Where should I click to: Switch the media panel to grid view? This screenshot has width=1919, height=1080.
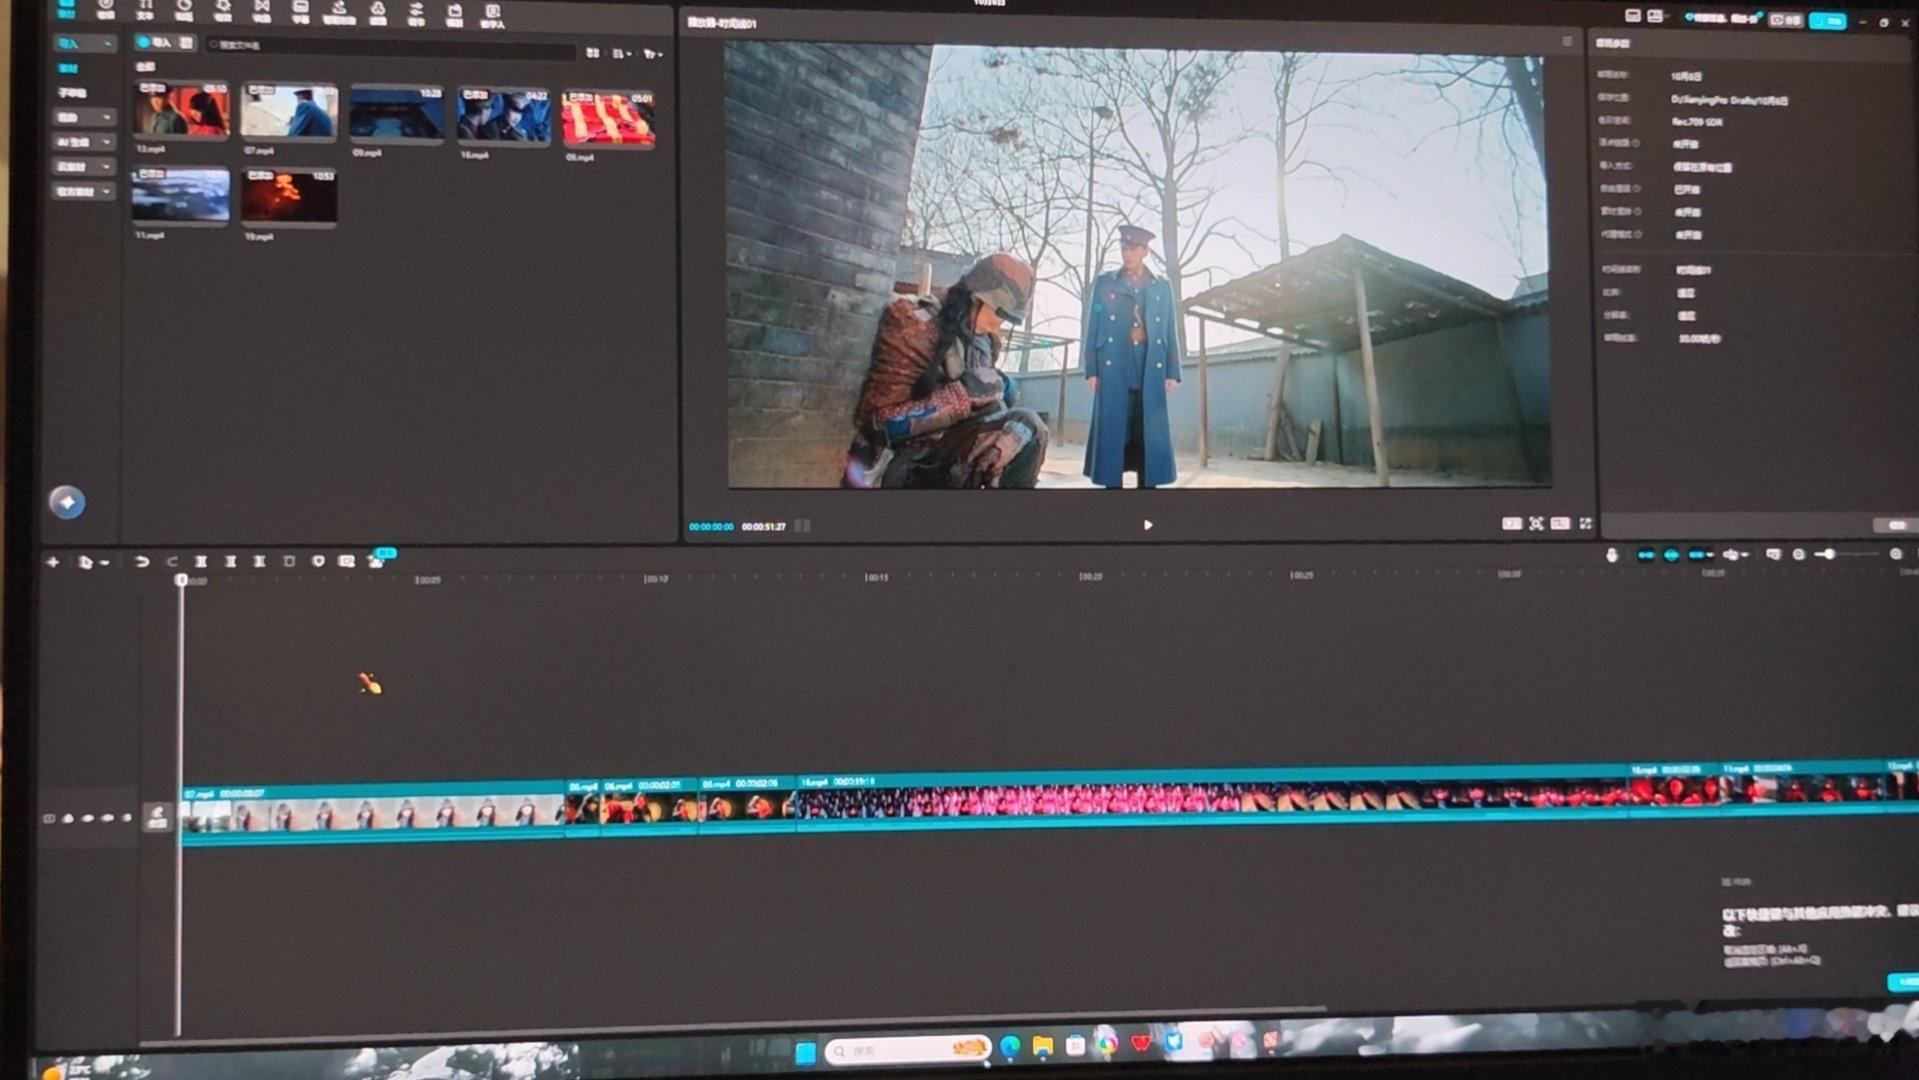593,52
